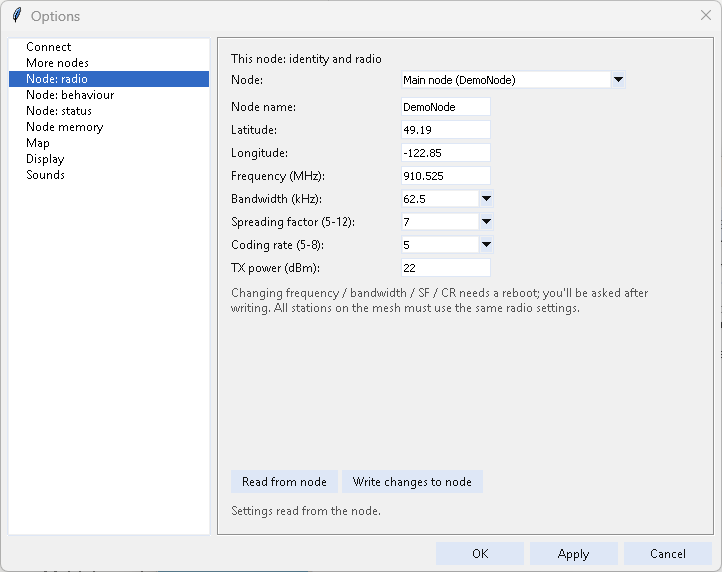Viewport: 722px width, 572px height.
Task: Expand the Node selection dropdown arrow
Action: [618, 80]
